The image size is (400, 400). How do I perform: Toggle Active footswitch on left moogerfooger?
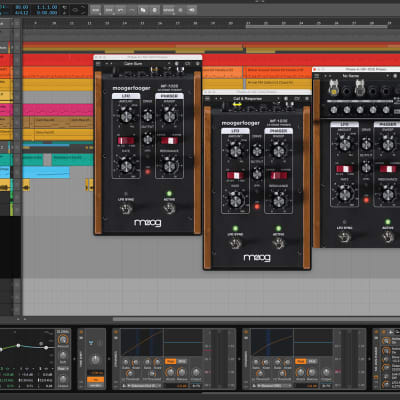point(169,209)
